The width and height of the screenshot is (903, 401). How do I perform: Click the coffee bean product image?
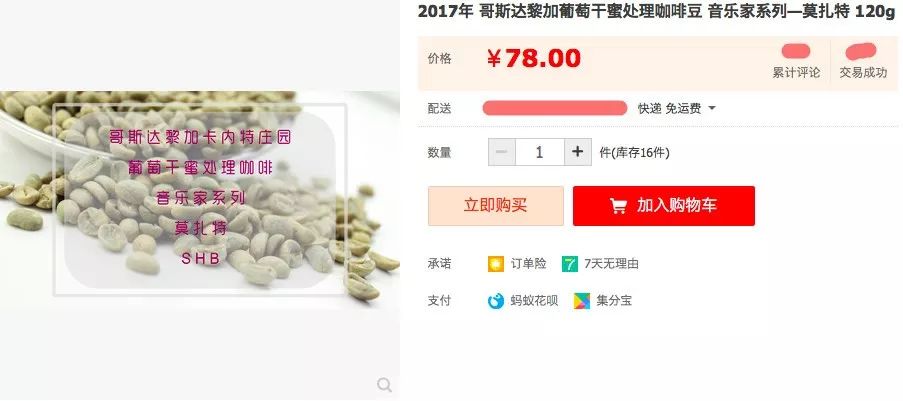[x=200, y=200]
